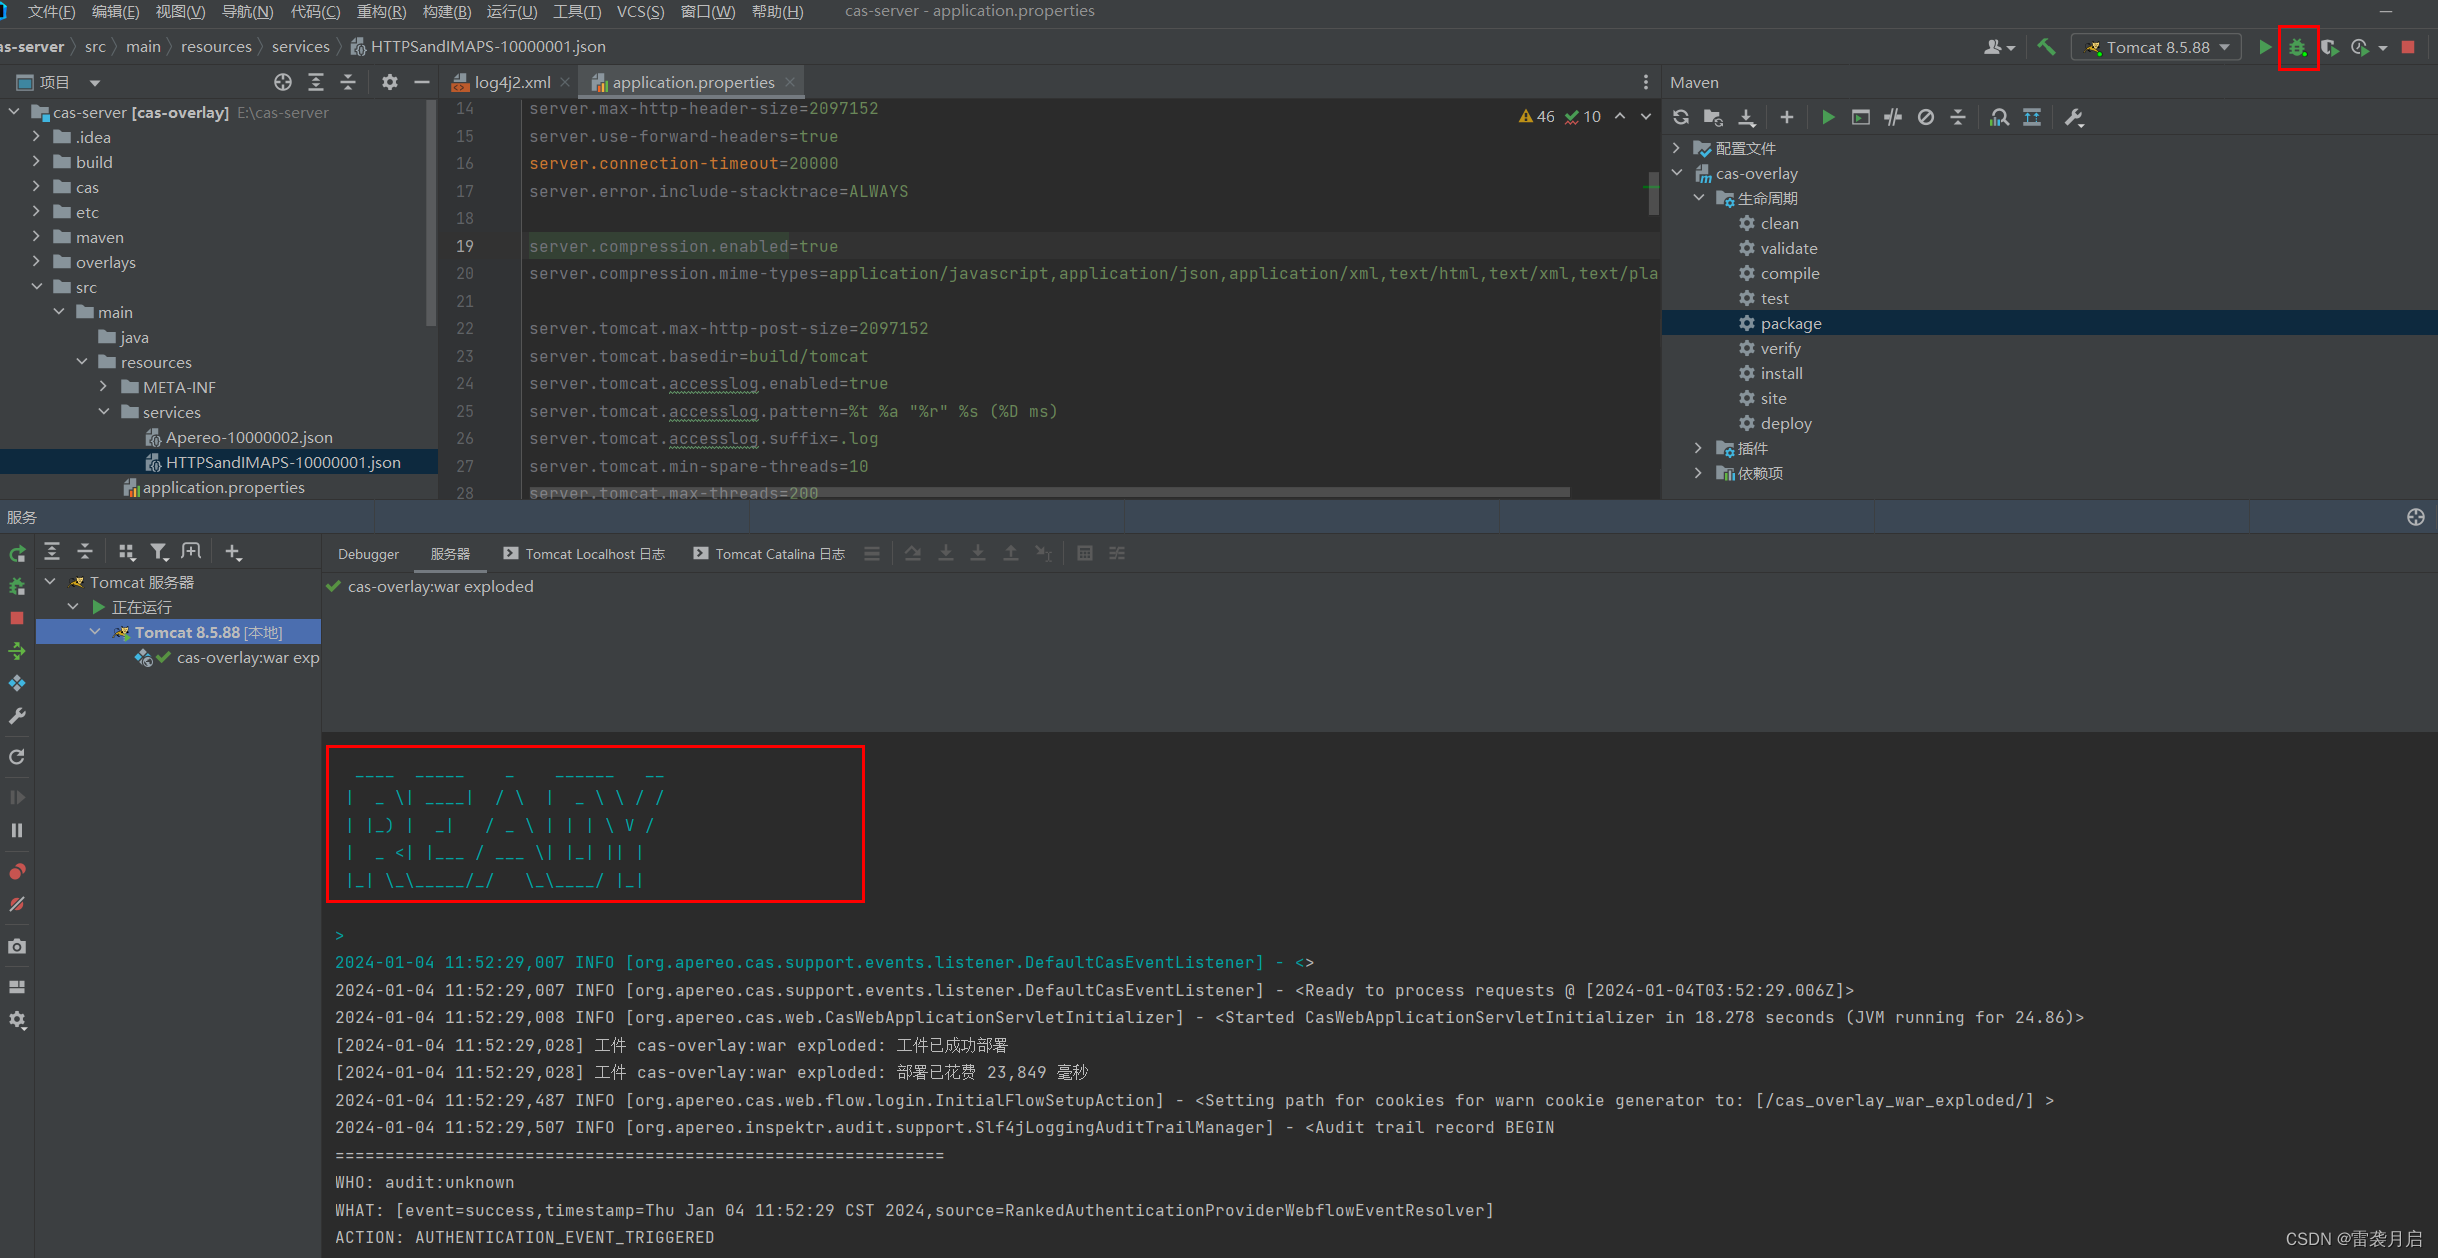Toggle Maven offline mode icon
The image size is (2438, 1258).
click(x=1893, y=118)
